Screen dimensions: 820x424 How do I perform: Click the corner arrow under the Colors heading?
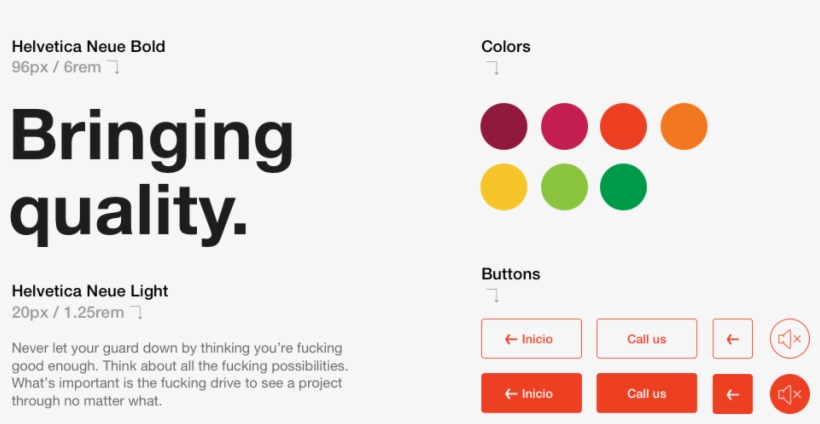pyautogui.click(x=492, y=69)
